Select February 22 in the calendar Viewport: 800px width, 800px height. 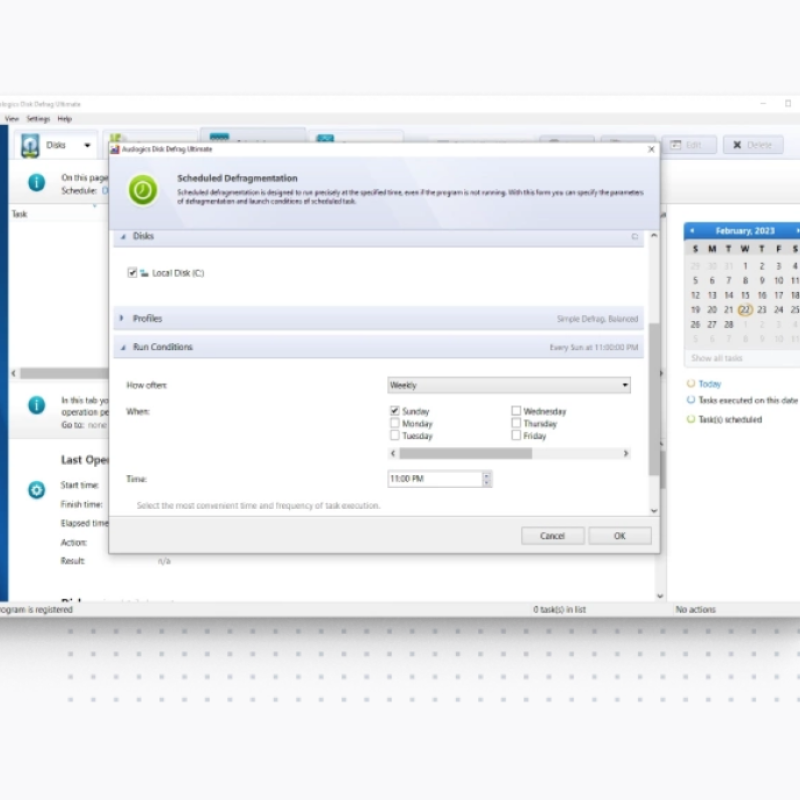[x=745, y=311]
